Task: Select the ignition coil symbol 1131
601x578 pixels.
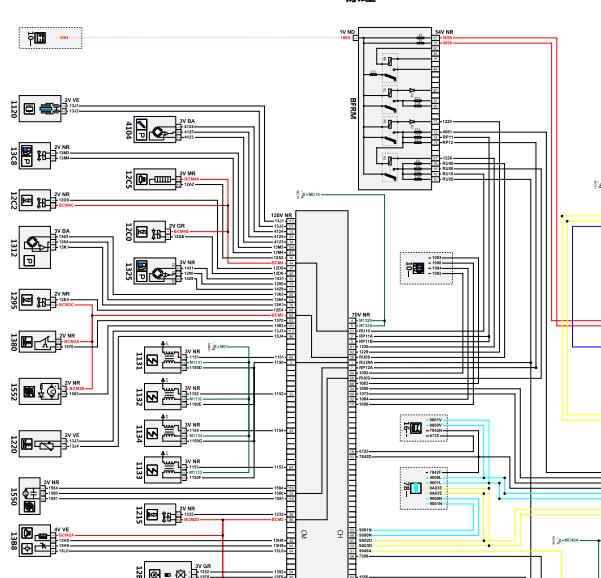Action: tap(163, 360)
